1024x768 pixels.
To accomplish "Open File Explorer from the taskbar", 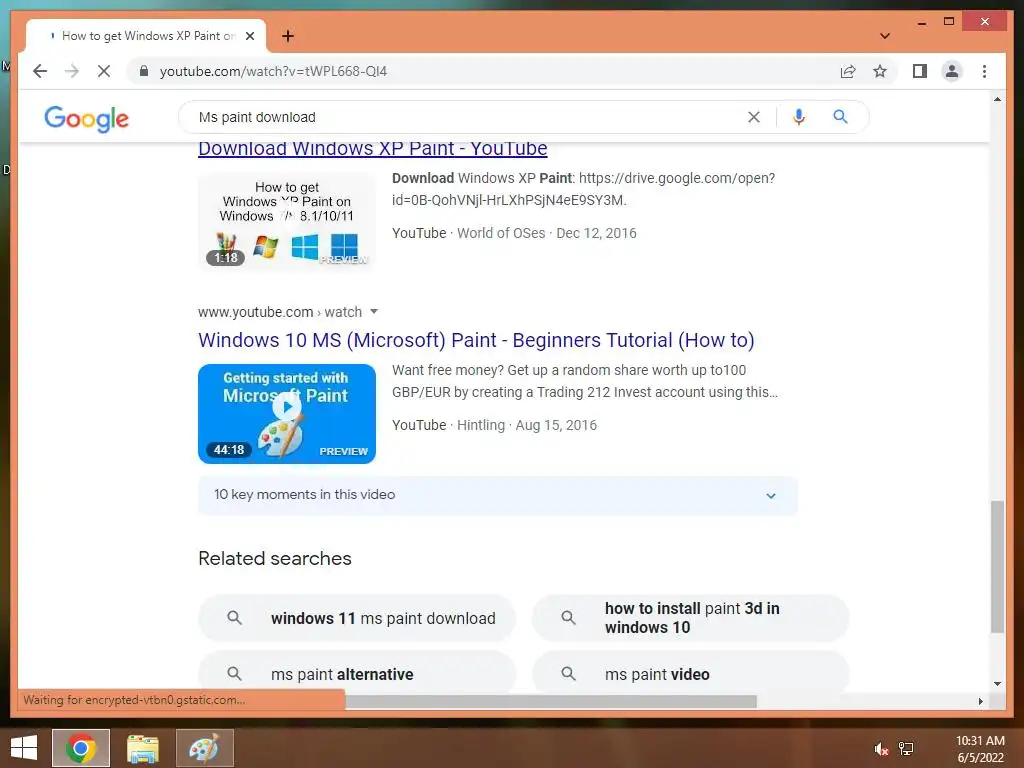I will tap(143, 748).
